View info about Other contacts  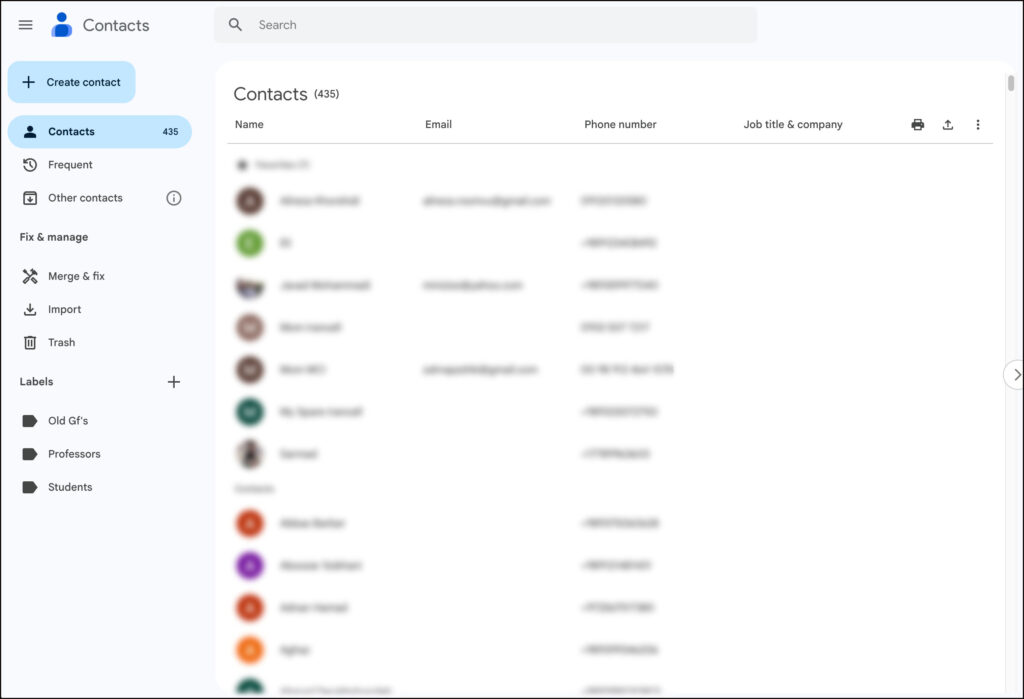click(x=174, y=198)
